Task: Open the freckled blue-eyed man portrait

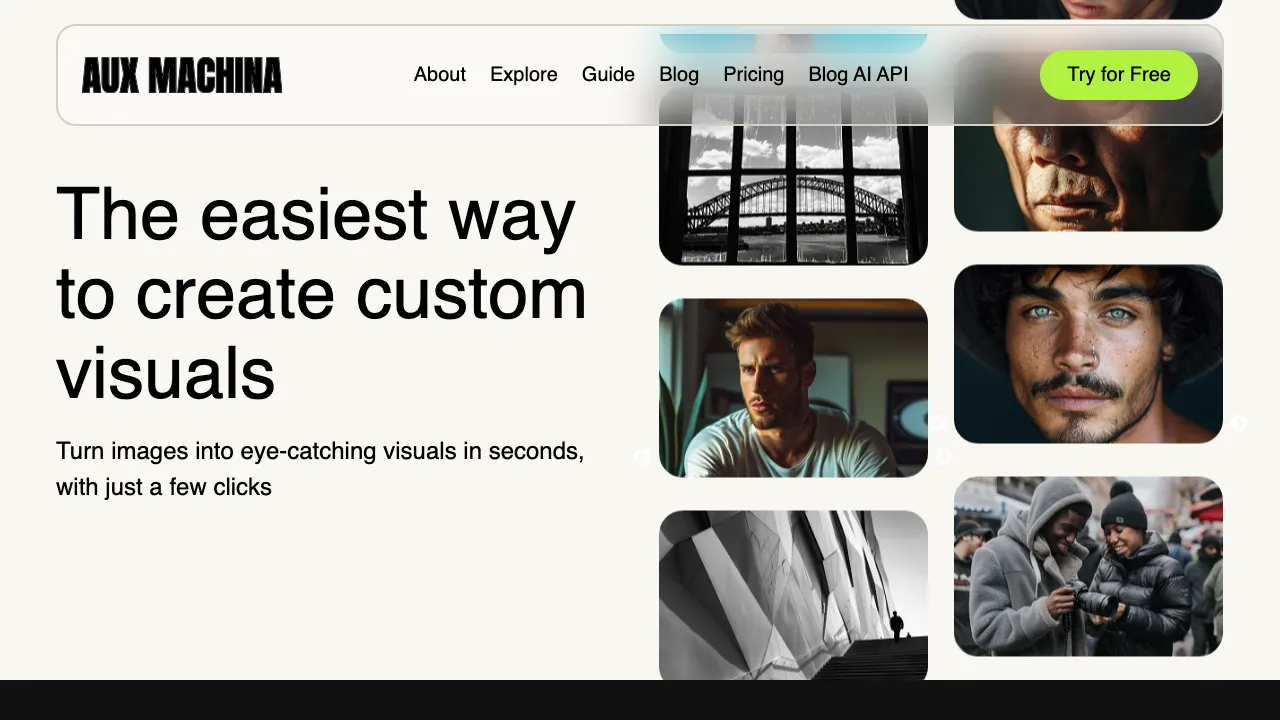Action: [x=1088, y=353]
